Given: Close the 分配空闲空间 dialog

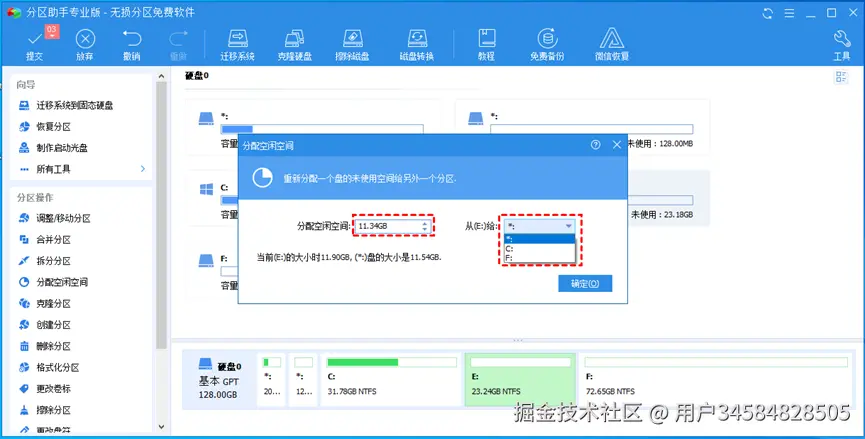Looking at the screenshot, I should coord(617,144).
